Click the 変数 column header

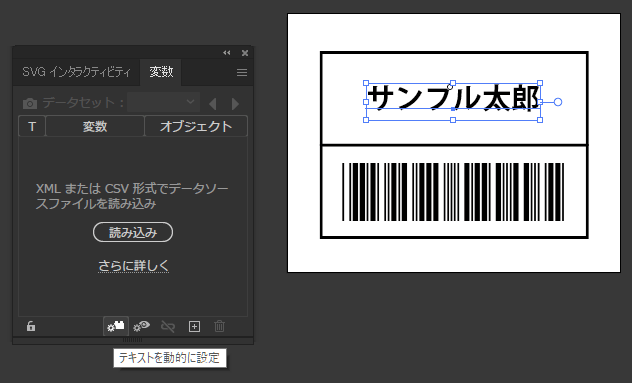pos(95,126)
